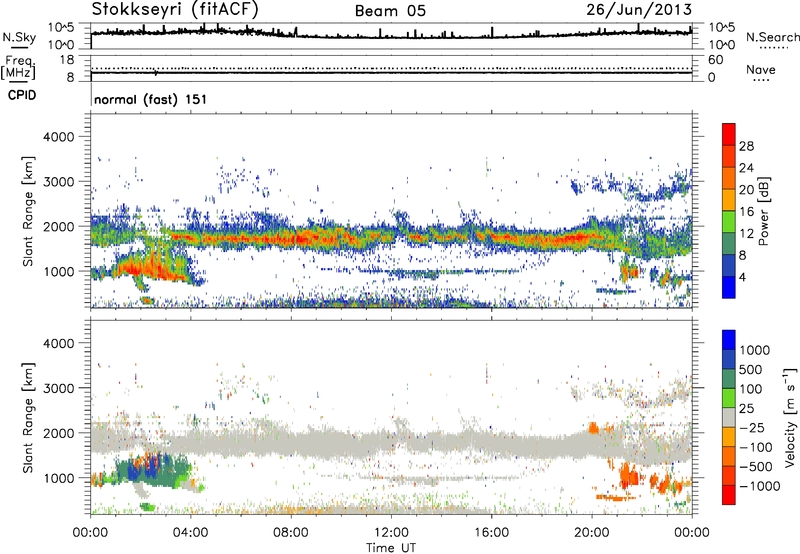Click the 'Power [dB]' color bar label
The image size is (800, 554).
tap(763, 211)
